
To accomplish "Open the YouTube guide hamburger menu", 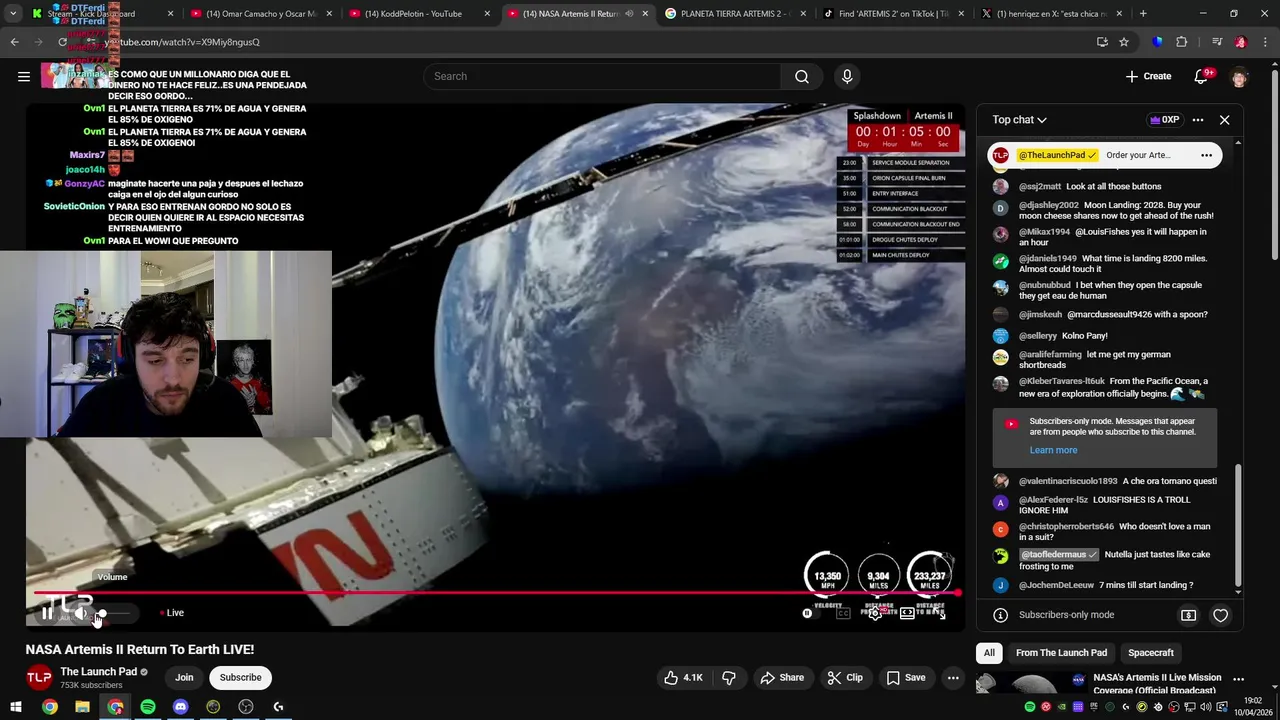I will (24, 76).
